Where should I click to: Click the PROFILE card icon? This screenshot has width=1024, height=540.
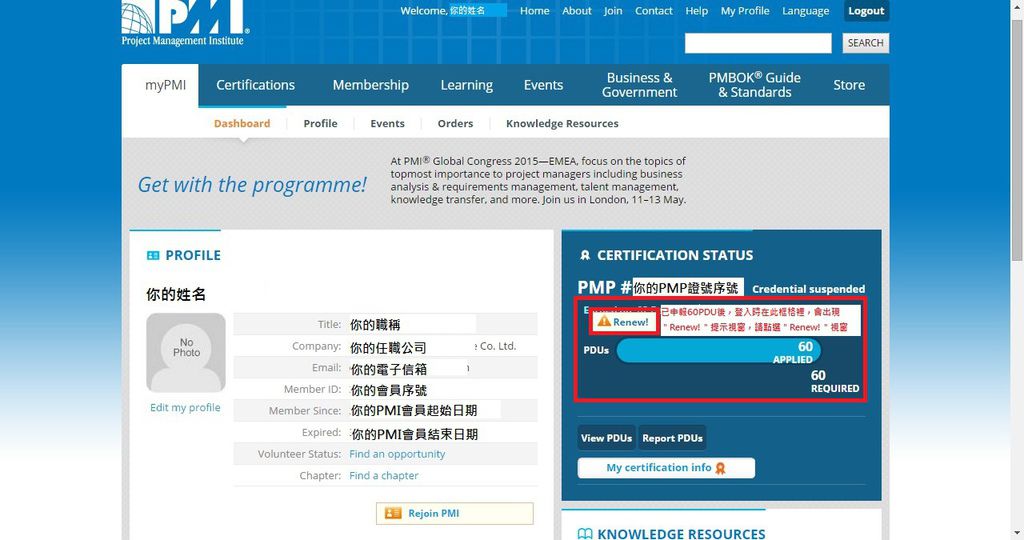click(x=153, y=255)
